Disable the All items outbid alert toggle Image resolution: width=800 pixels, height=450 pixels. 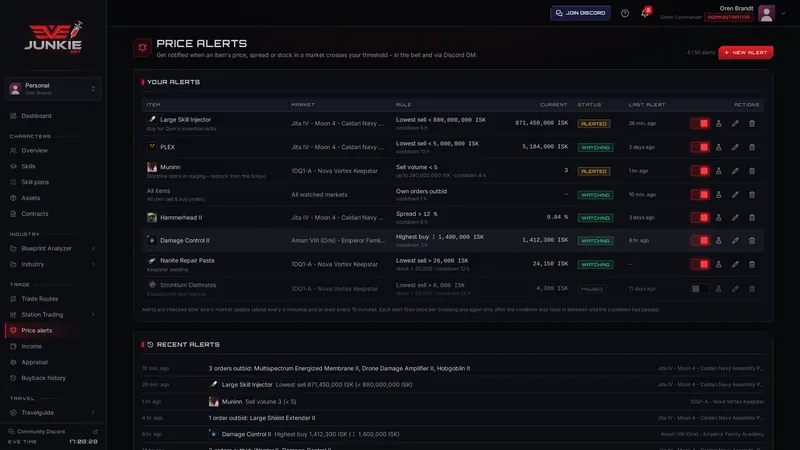(699, 194)
